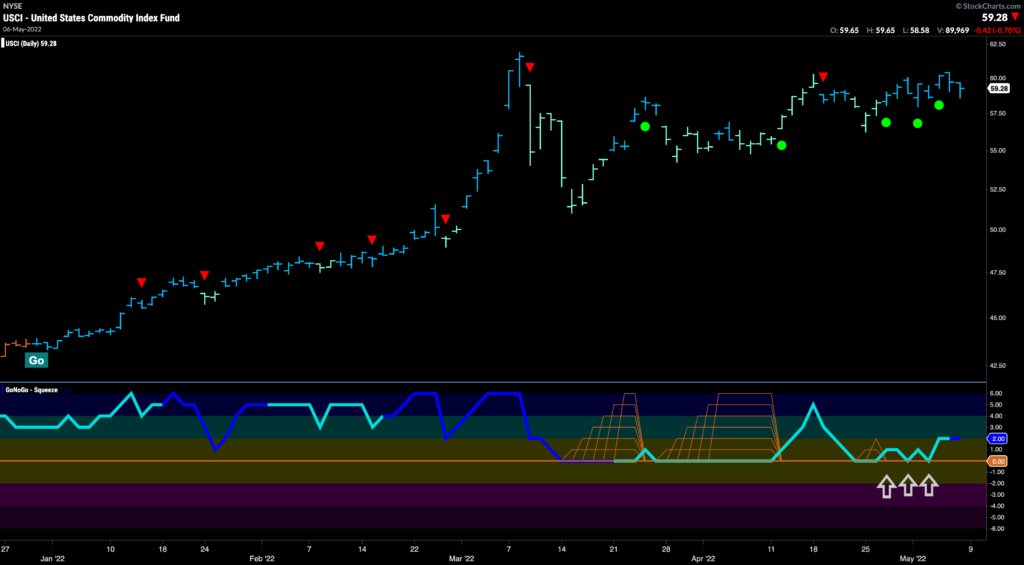Click the -4.00 oscillator axis label
Viewport: 1024px width, 565px height.
point(996,506)
